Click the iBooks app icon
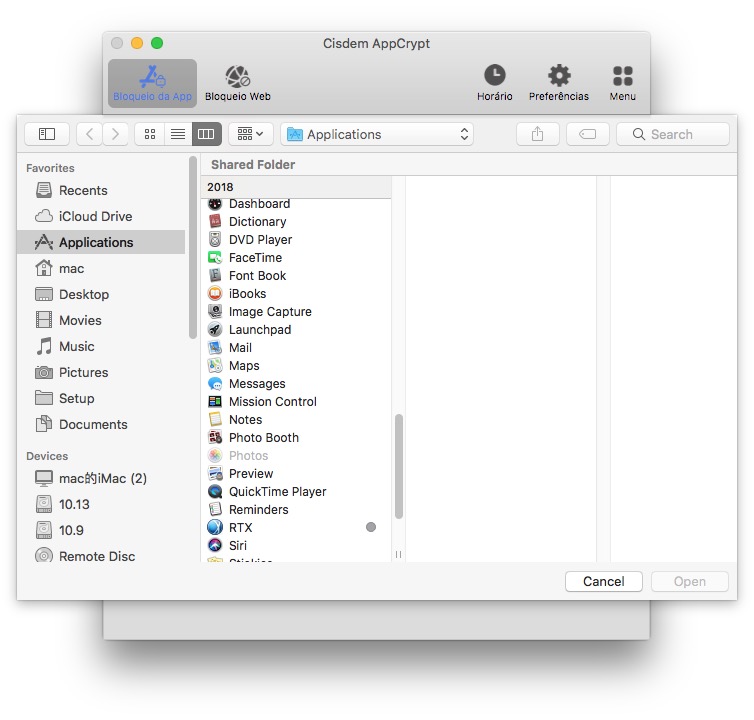754x720 pixels. [x=215, y=293]
